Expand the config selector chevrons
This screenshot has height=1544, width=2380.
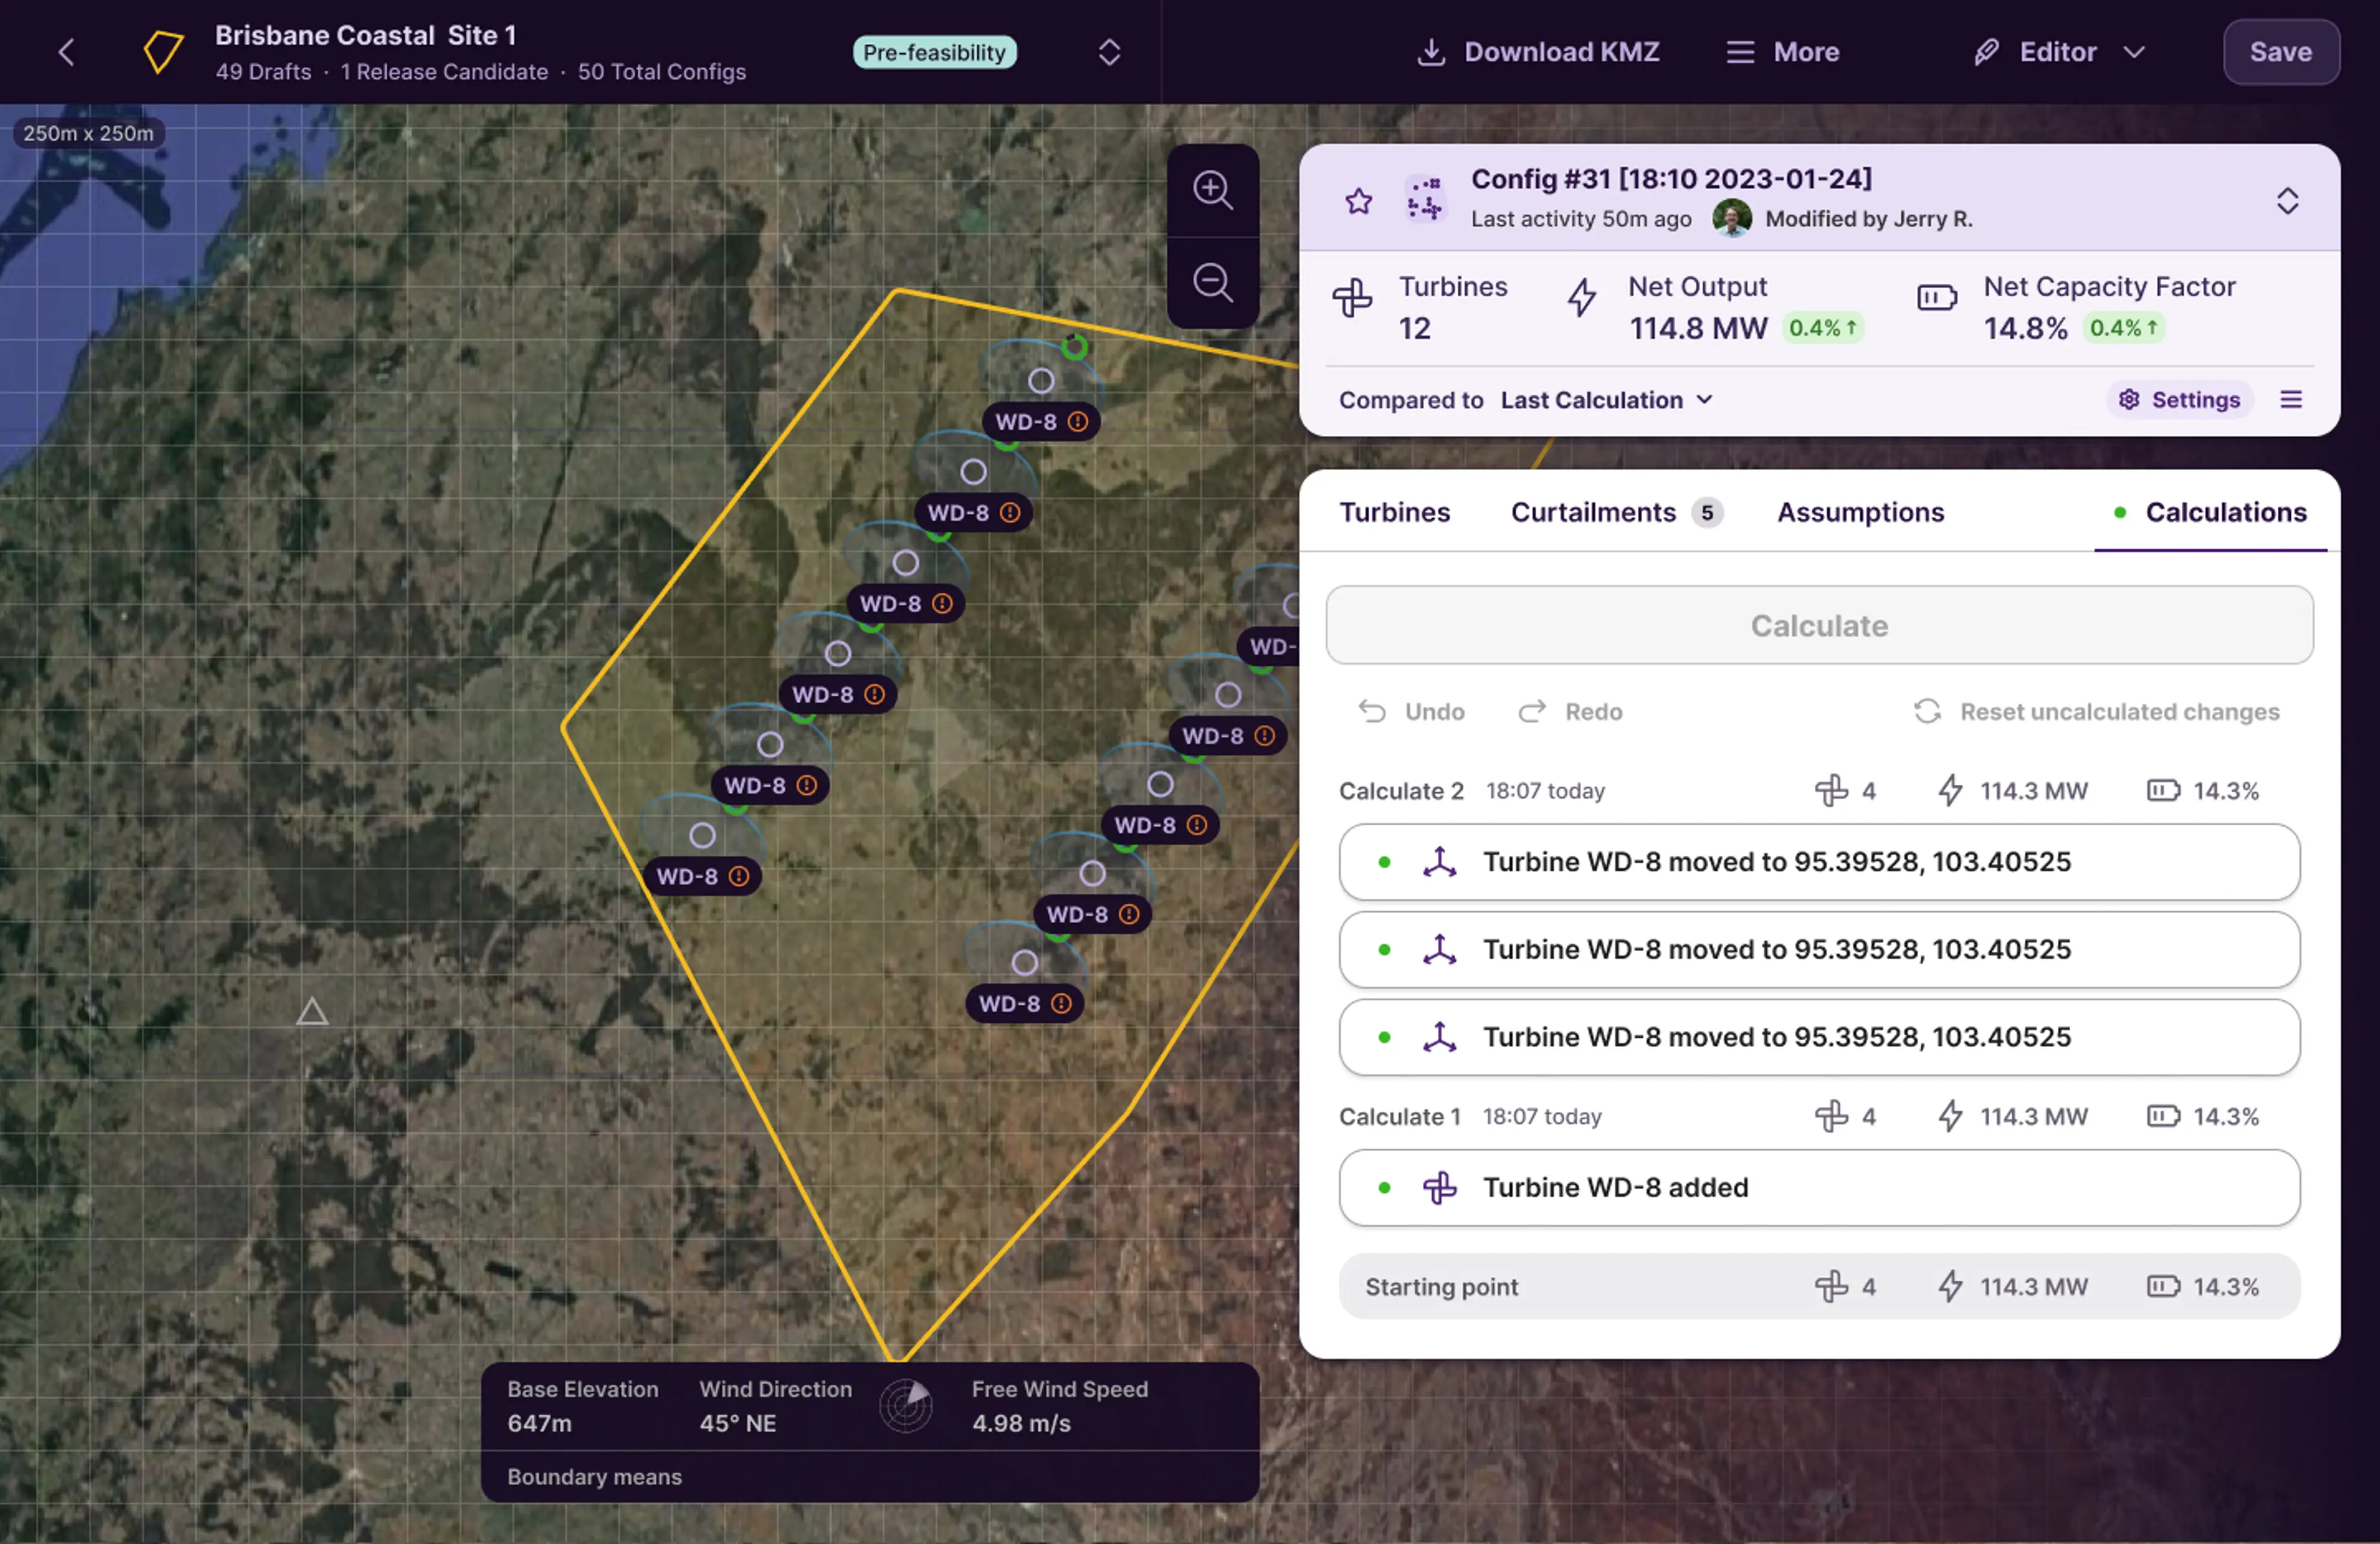[2287, 201]
